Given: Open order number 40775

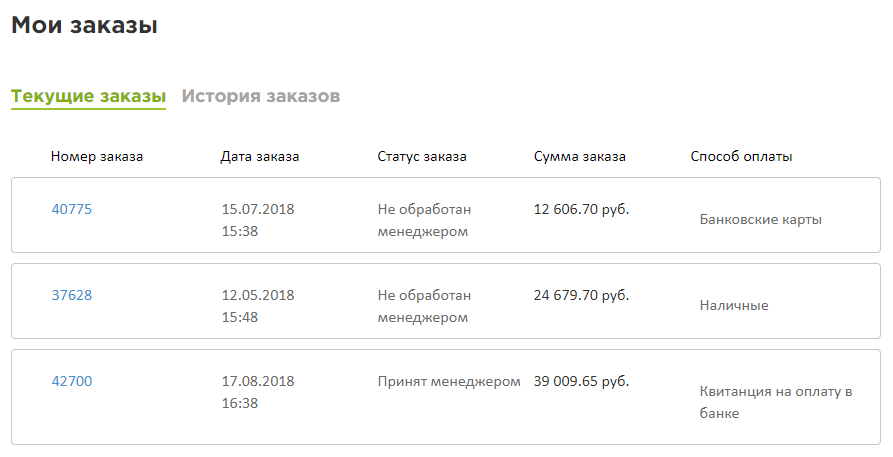Looking at the screenshot, I should pyautogui.click(x=72, y=209).
